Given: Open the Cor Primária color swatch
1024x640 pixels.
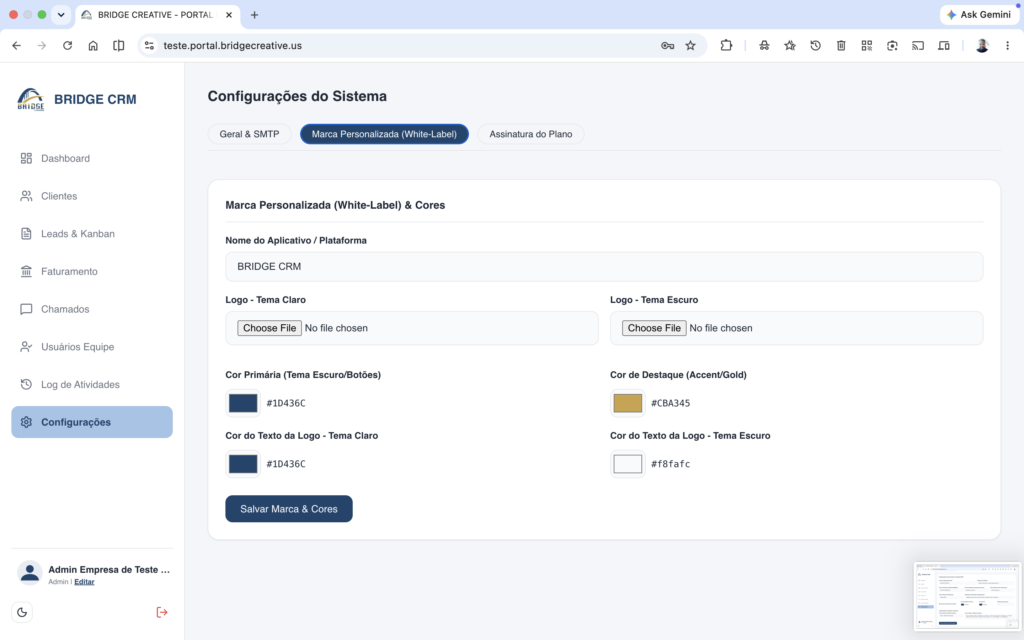Looking at the screenshot, I should tap(243, 403).
